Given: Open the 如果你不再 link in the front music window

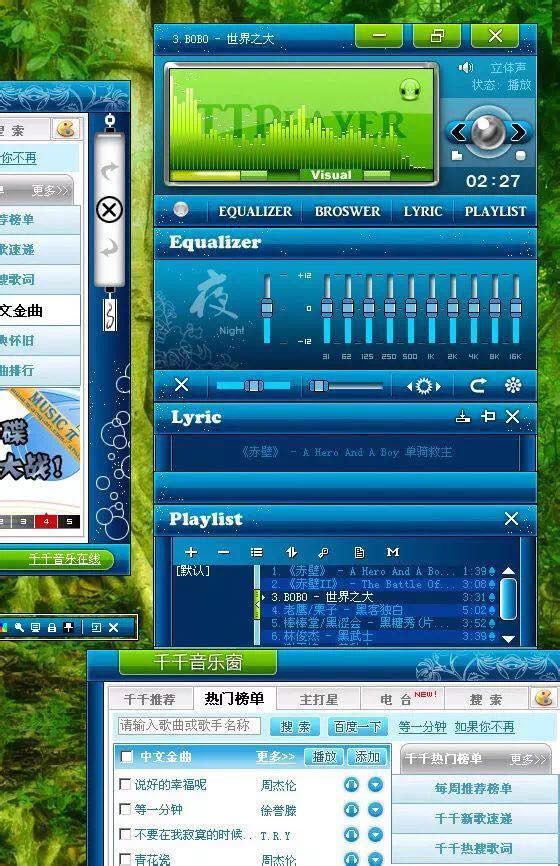Looking at the screenshot, I should [484, 727].
